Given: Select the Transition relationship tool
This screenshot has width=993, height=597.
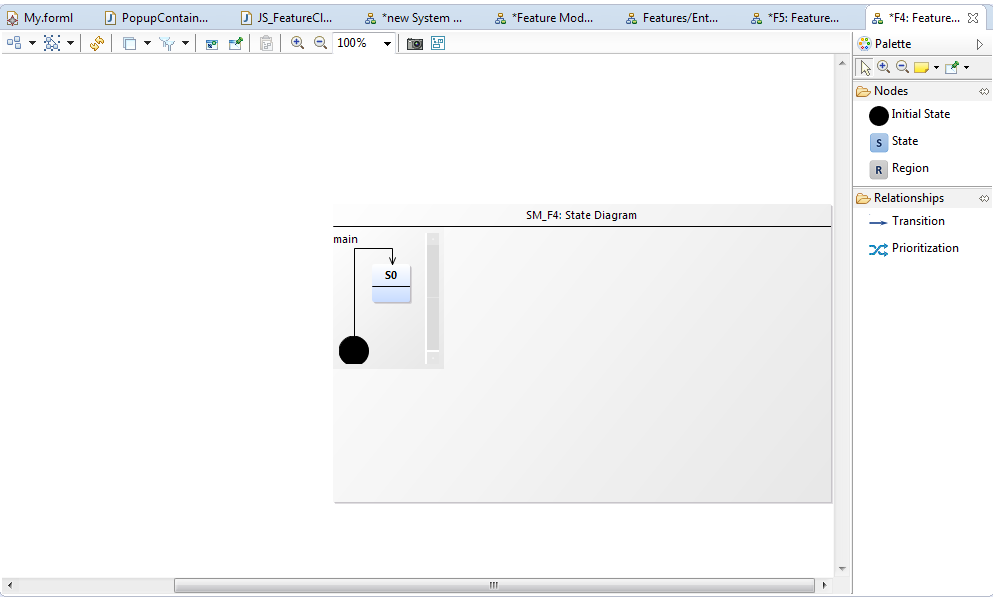Looking at the screenshot, I should [x=907, y=222].
